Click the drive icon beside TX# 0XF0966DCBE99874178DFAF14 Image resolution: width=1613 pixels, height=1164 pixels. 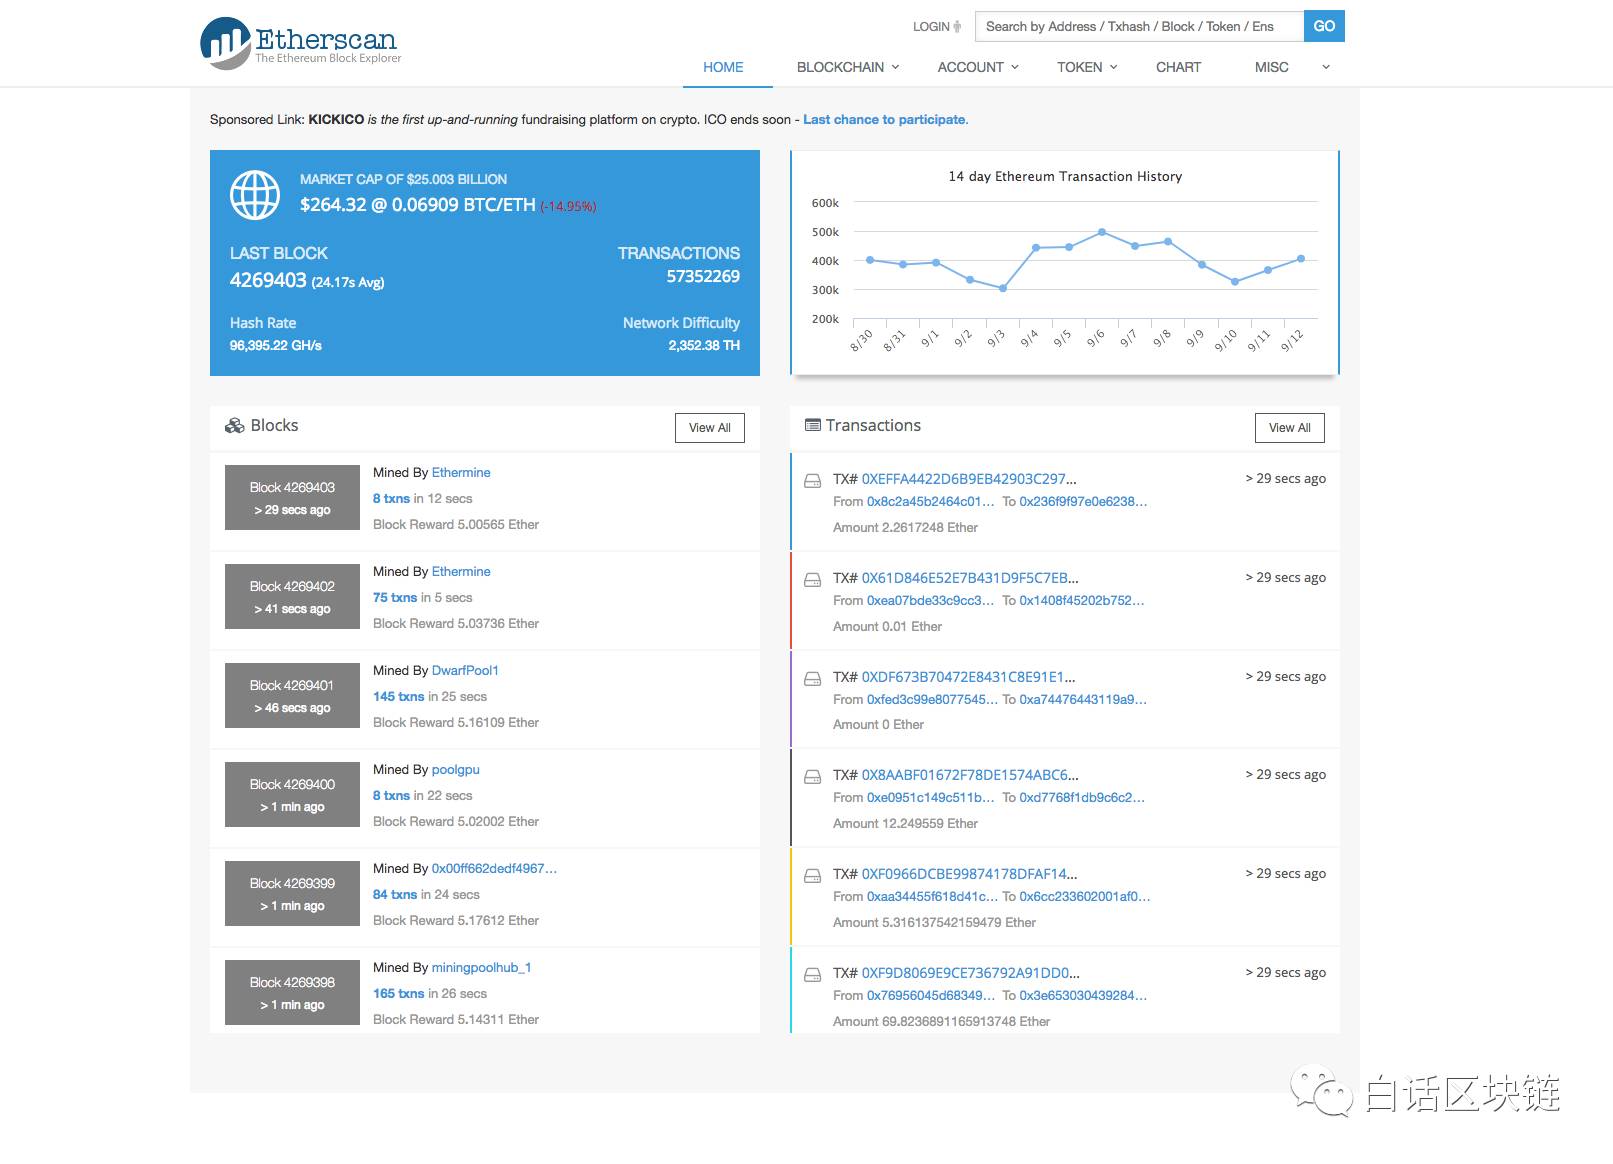coord(813,875)
